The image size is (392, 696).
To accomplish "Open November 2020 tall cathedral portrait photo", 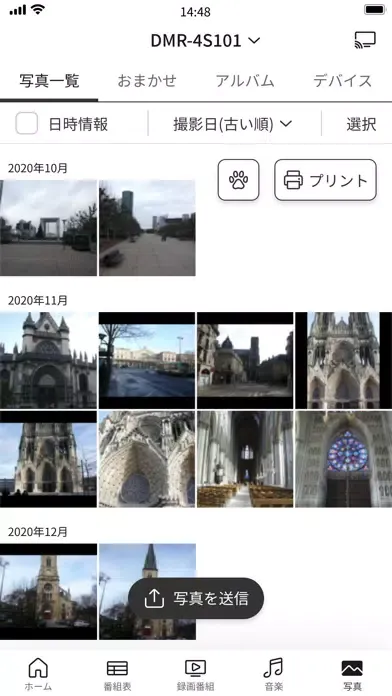I will [344, 360].
